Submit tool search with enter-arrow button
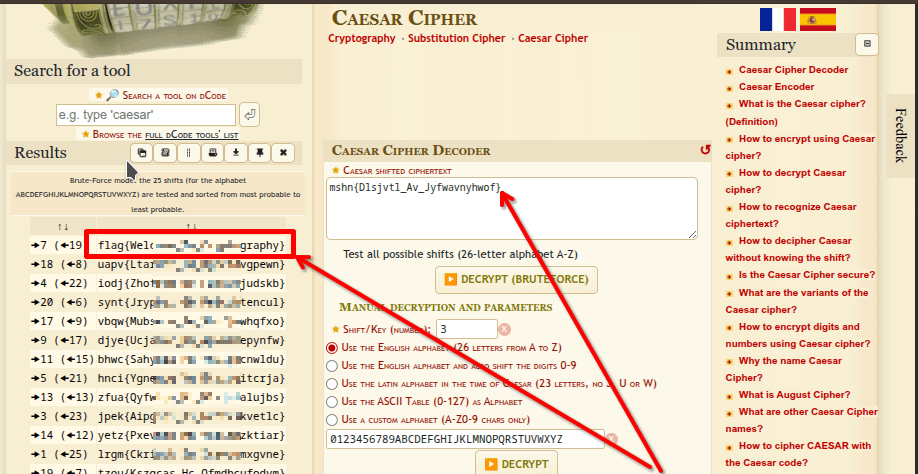 250,115
